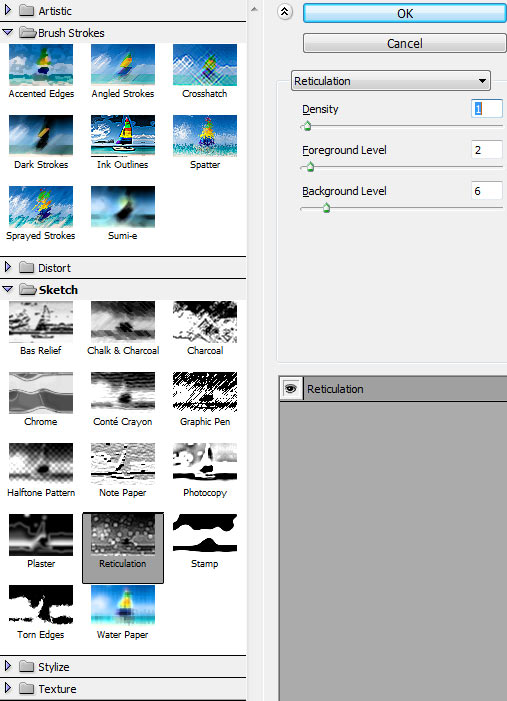Click the Foreground Level value field

[x=486, y=150]
